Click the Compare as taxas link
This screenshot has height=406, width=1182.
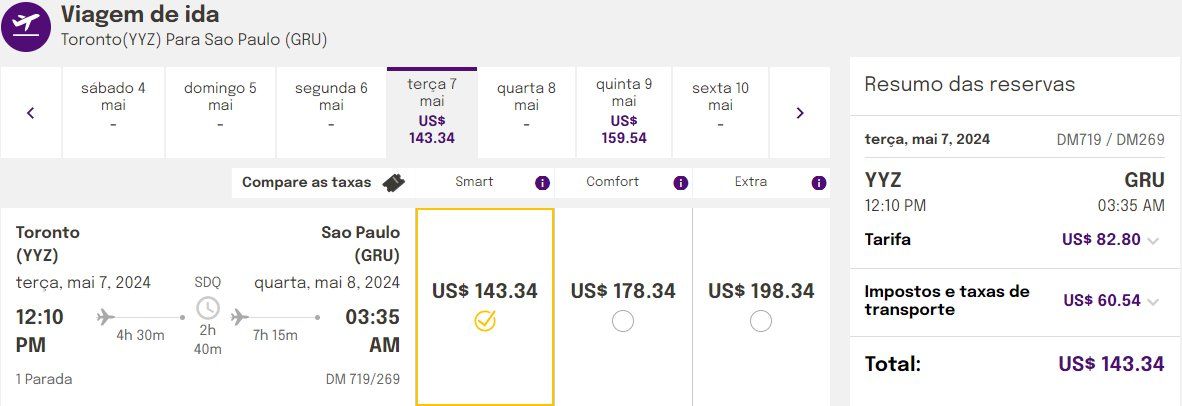click(307, 182)
